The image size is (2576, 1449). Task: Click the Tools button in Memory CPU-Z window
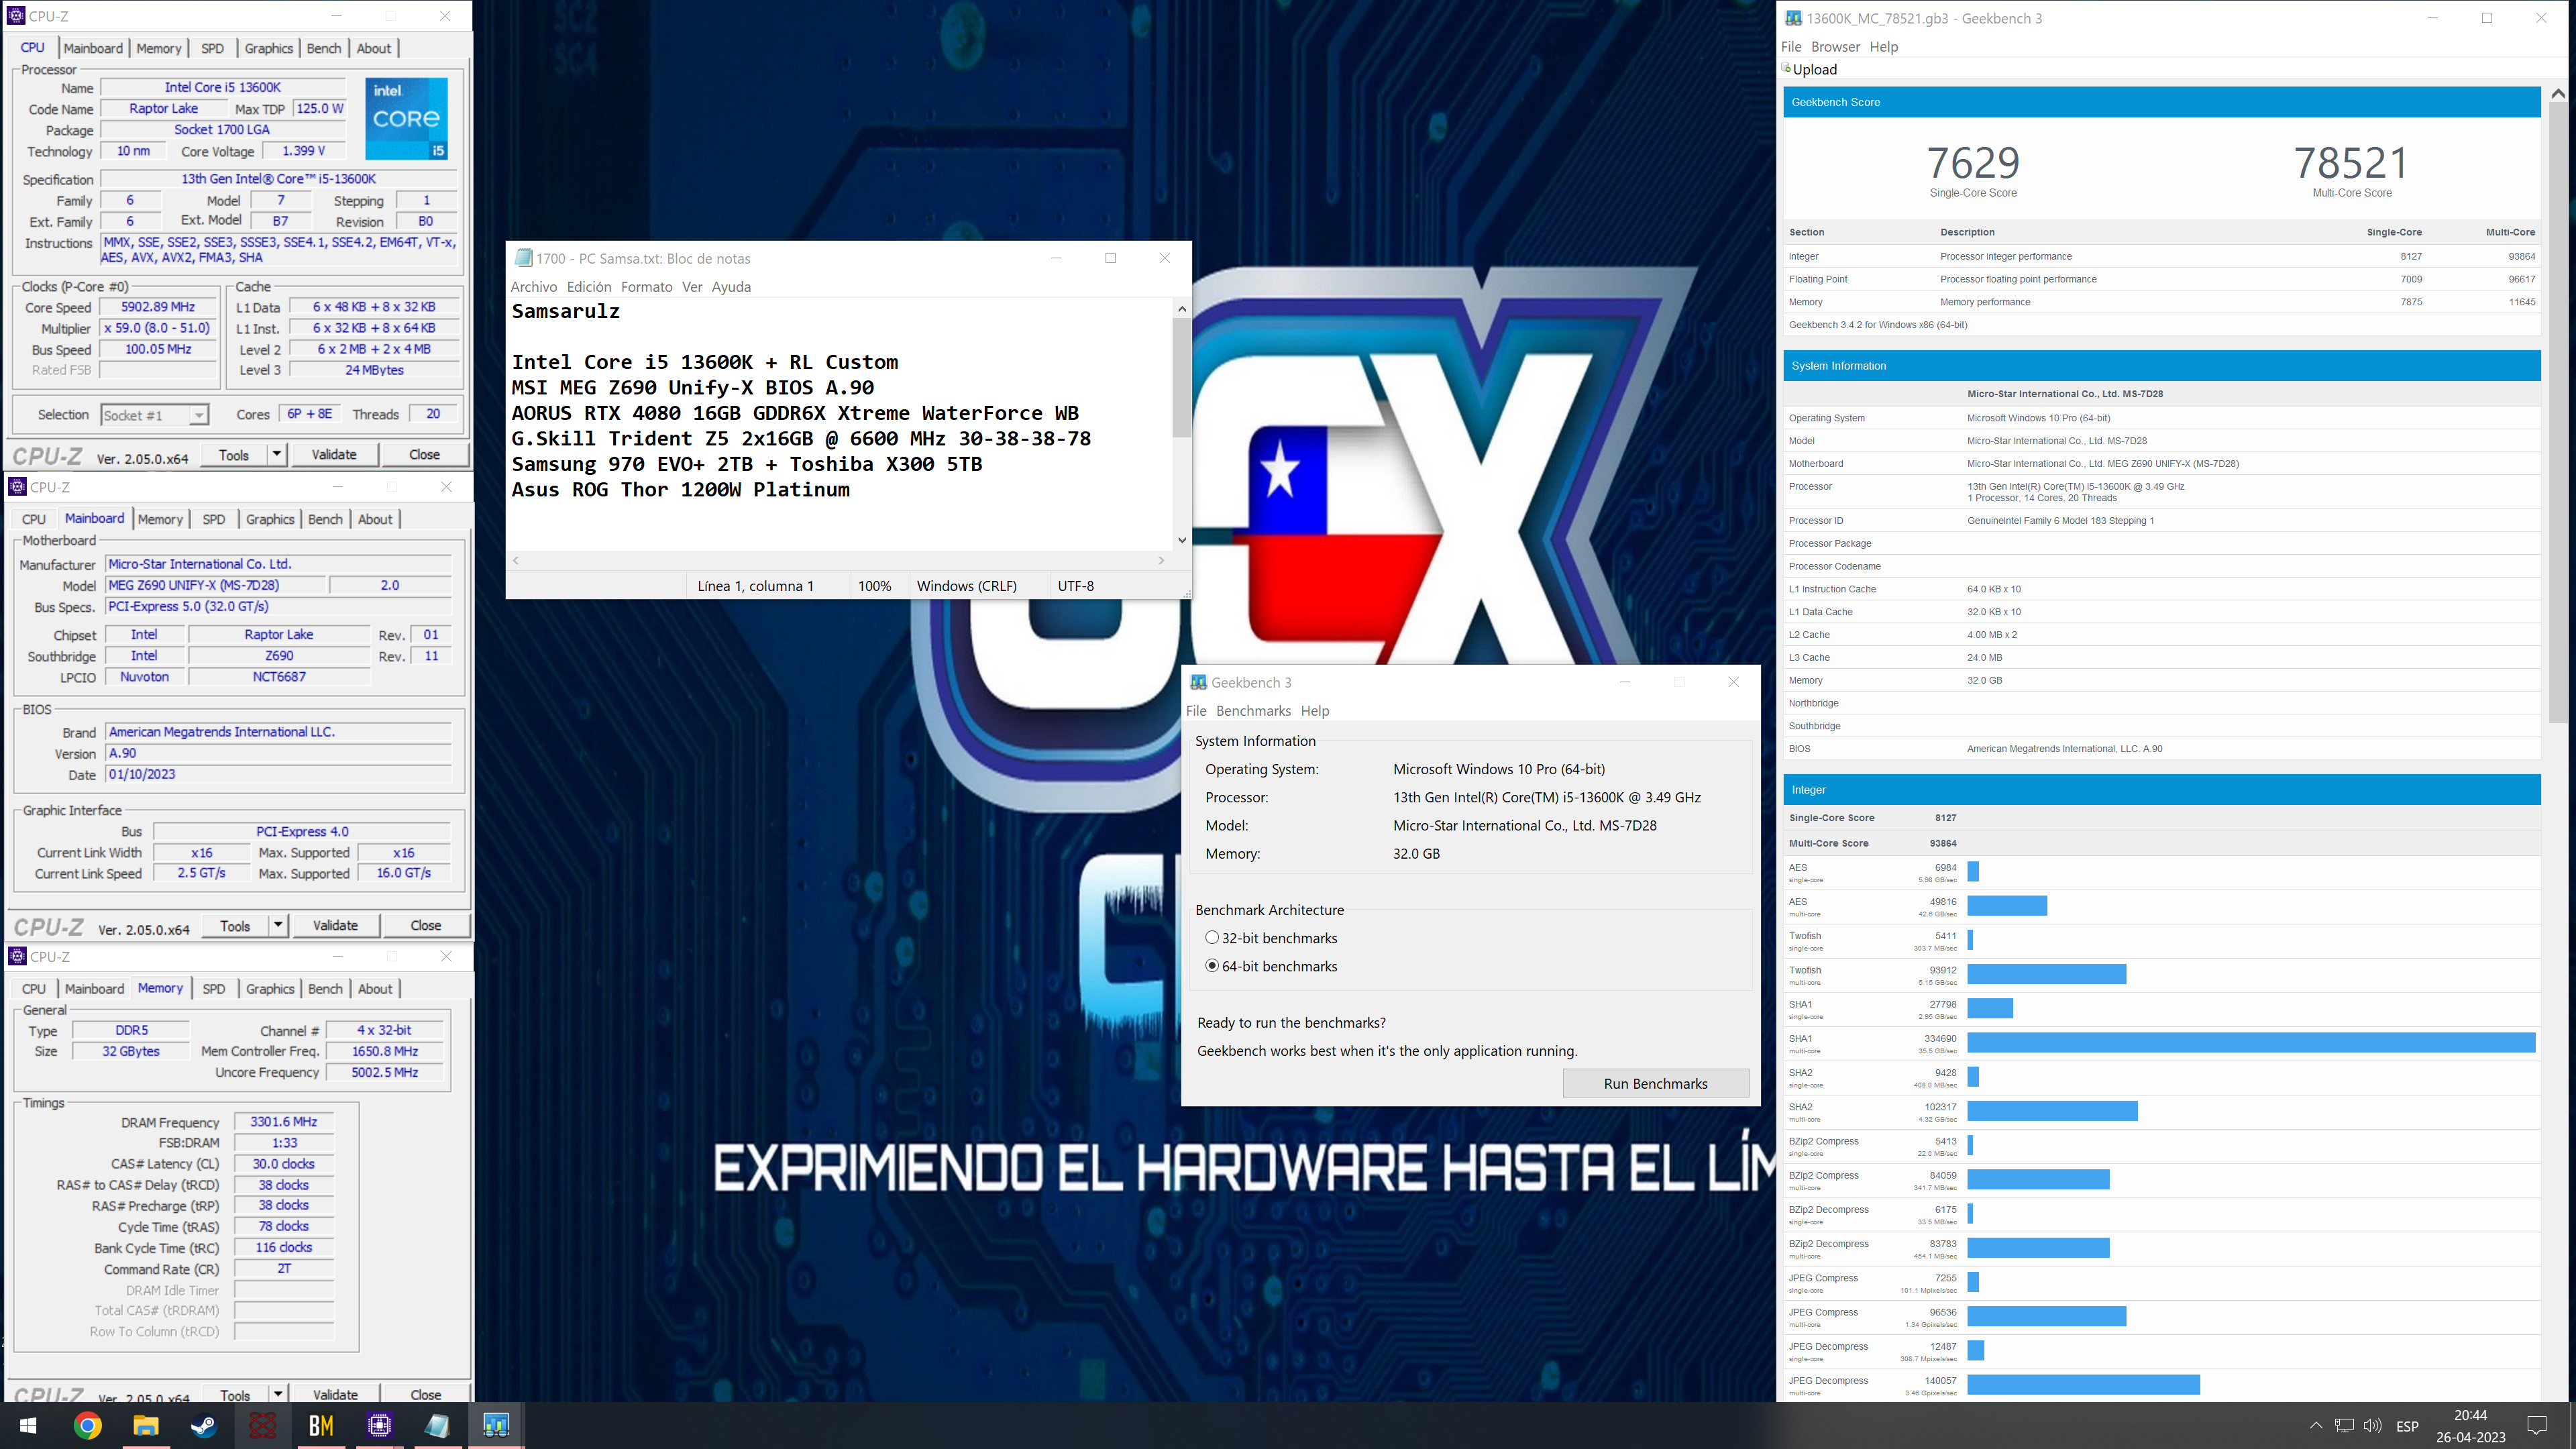235,1394
